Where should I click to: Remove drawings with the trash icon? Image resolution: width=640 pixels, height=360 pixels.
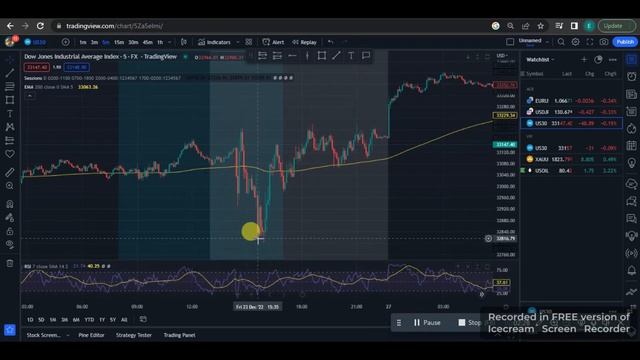click(x=10, y=263)
